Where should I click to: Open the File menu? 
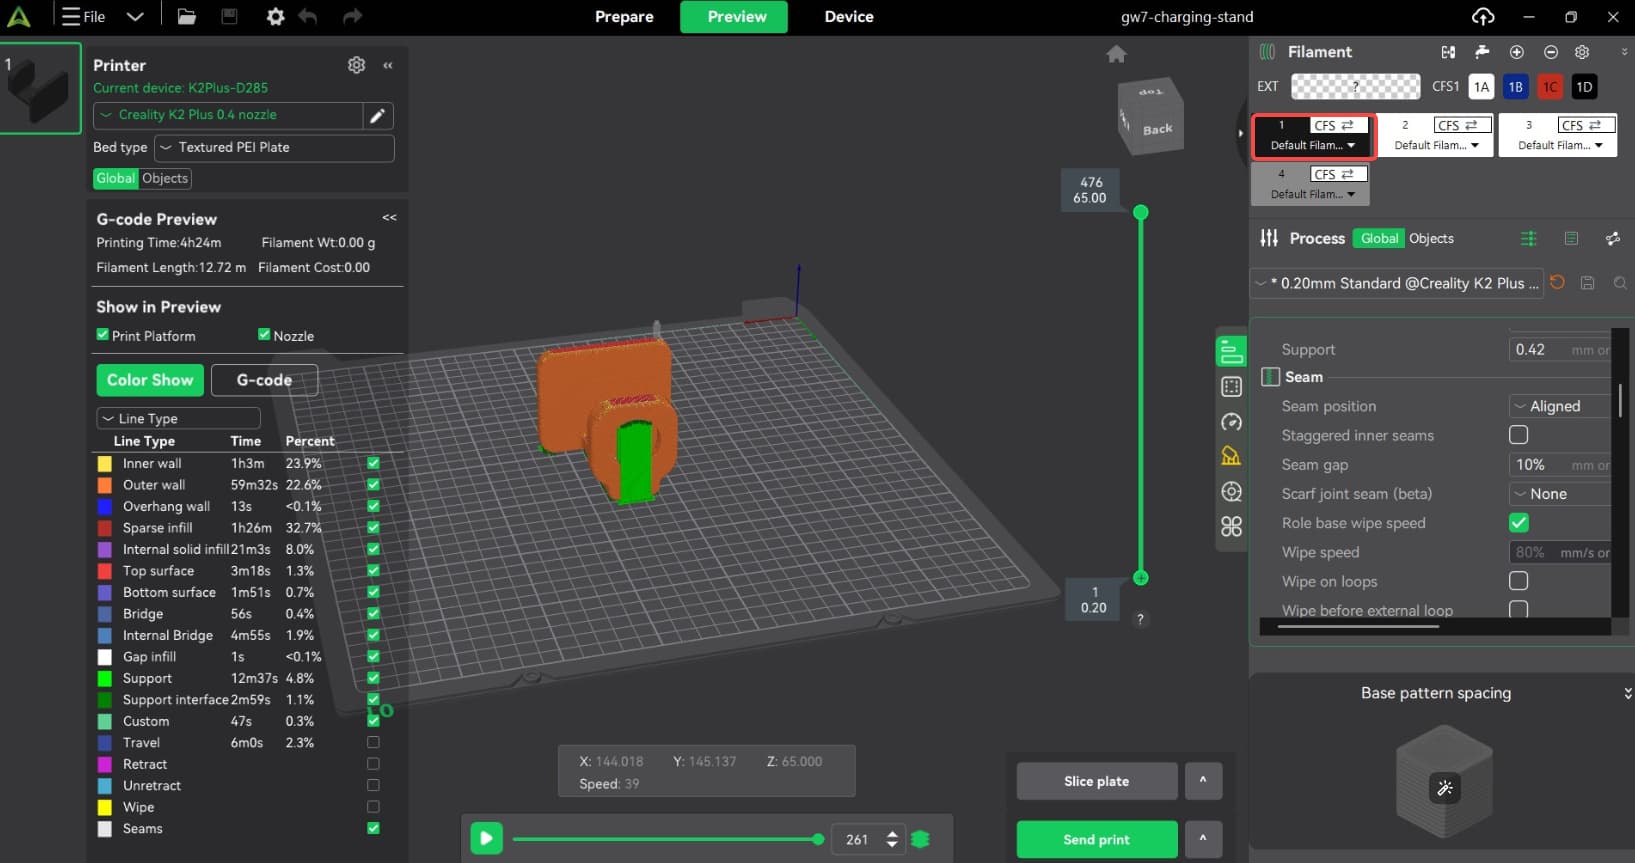[84, 16]
